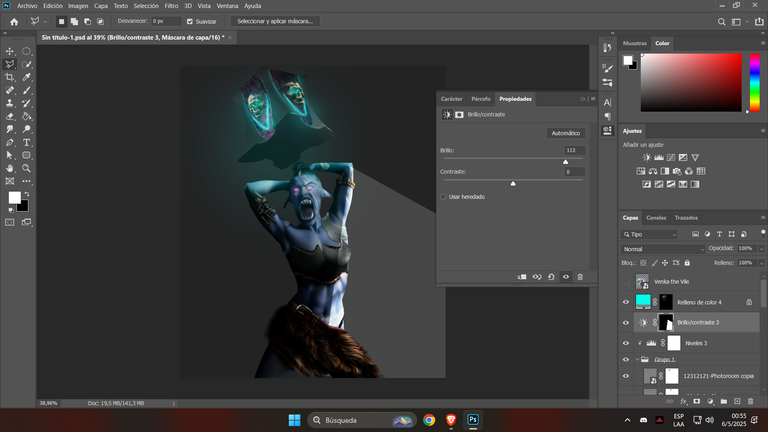Viewport: 768px width, 432px height.
Task: Open the Archivo menu
Action: (x=27, y=6)
